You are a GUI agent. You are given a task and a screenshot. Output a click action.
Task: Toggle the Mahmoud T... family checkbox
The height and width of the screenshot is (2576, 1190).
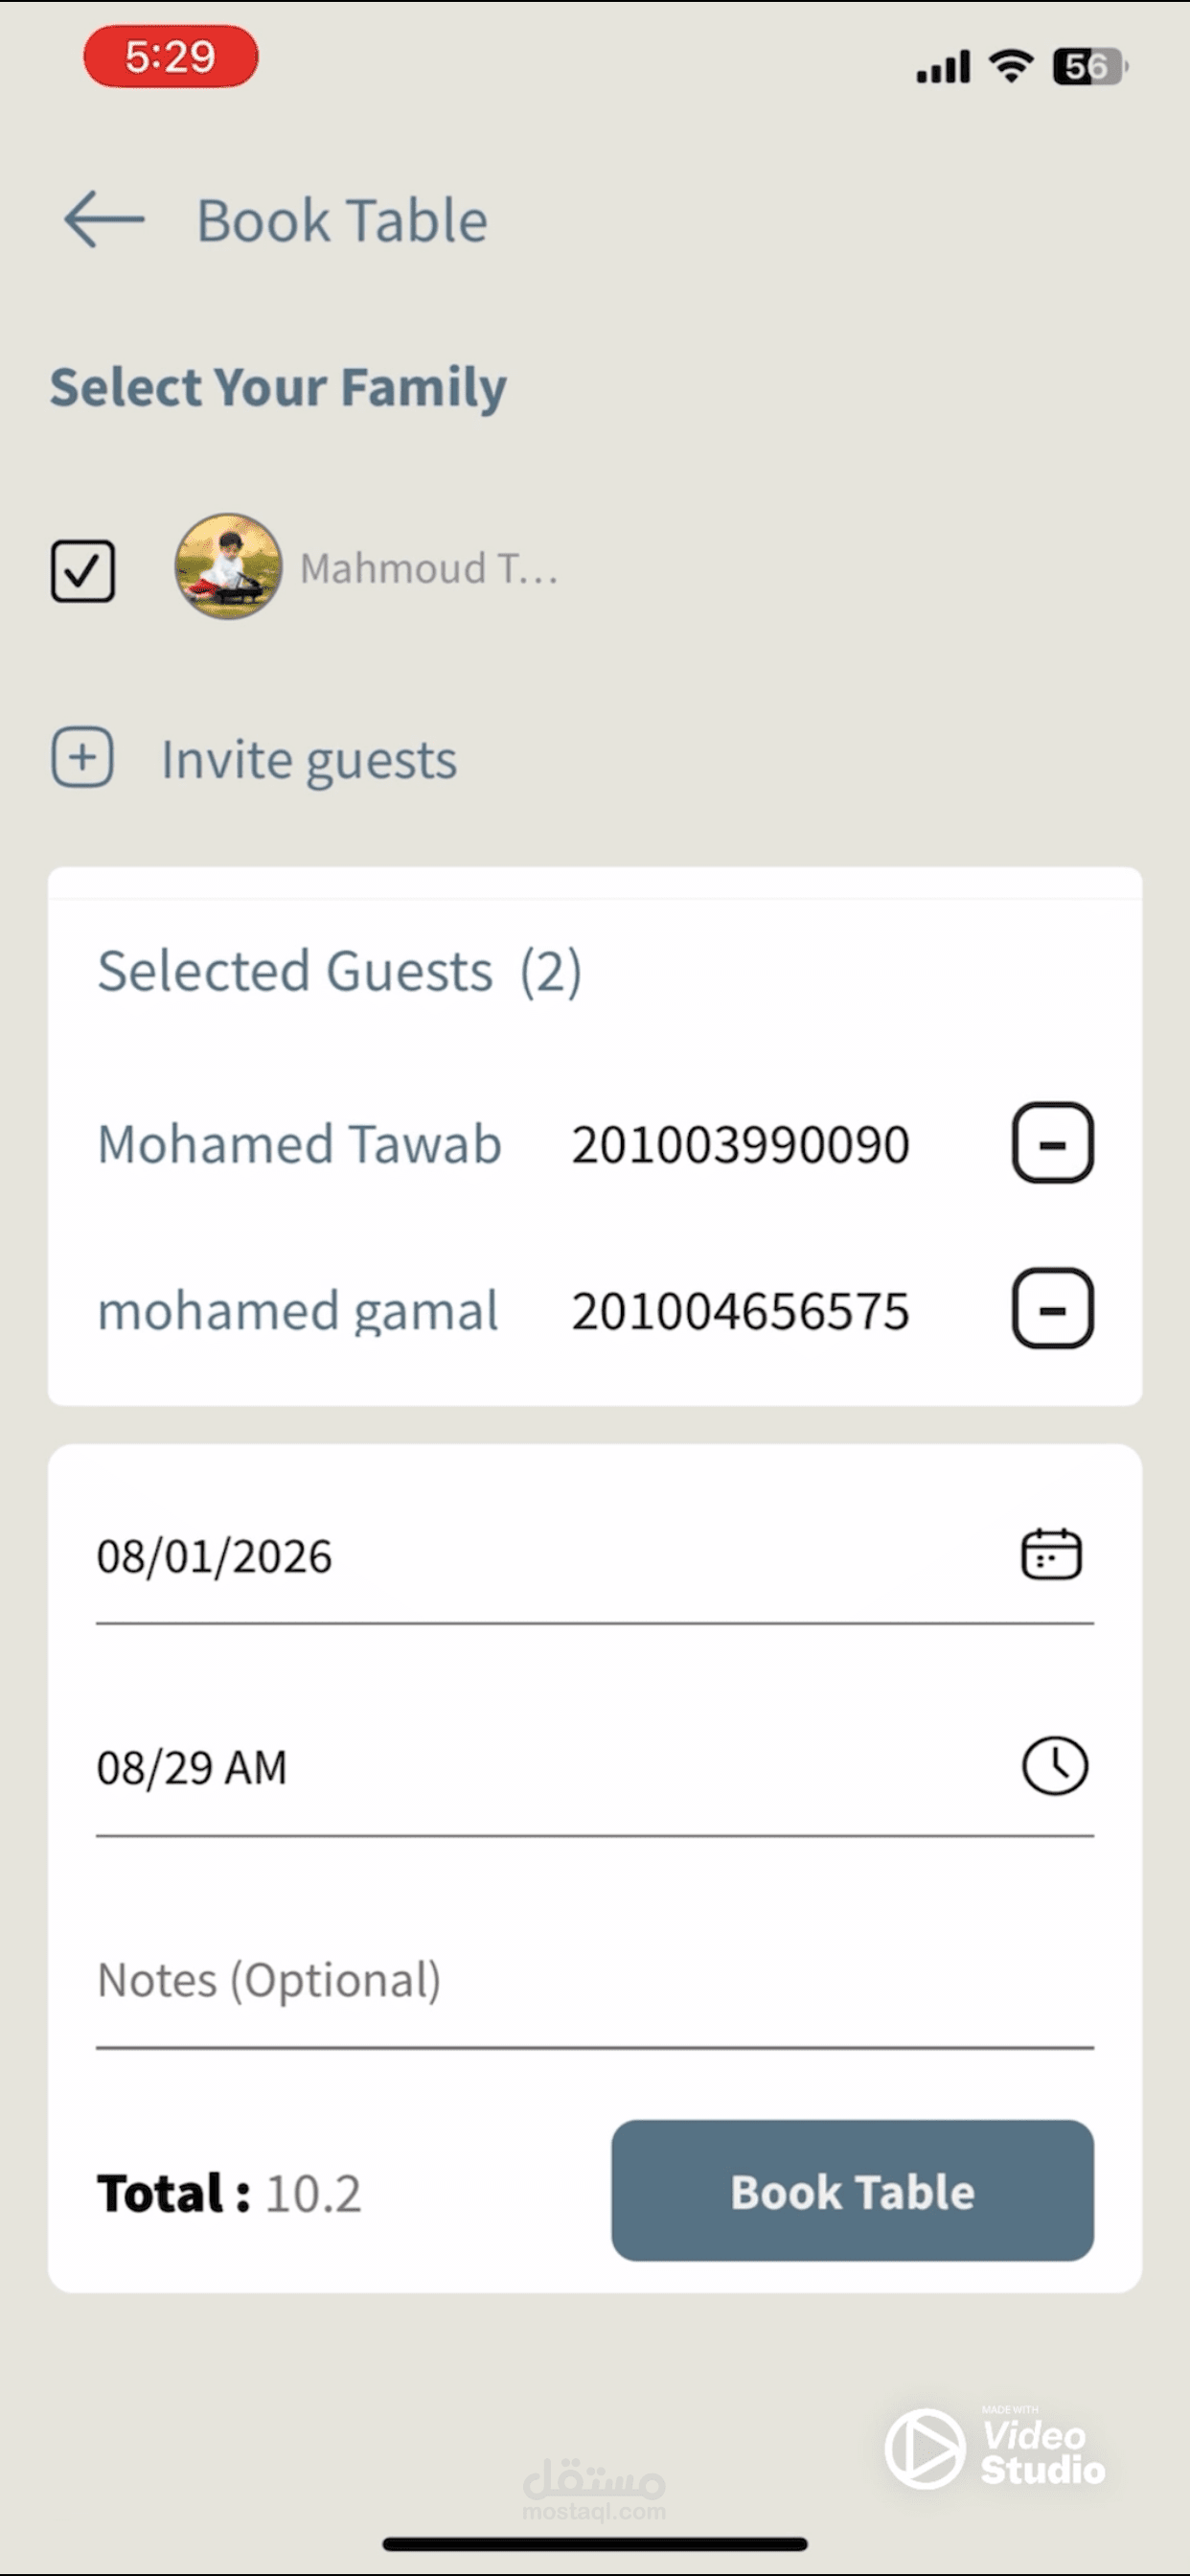click(83, 571)
